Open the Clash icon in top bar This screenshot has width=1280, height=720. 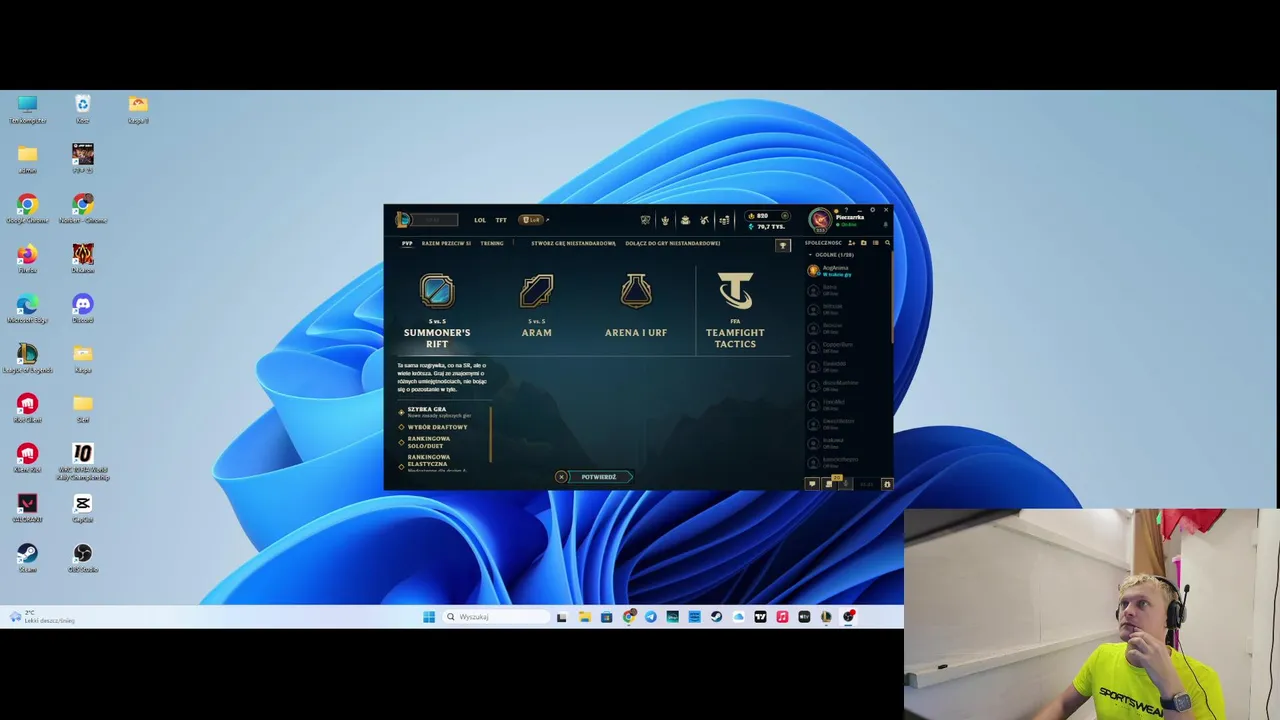(x=645, y=220)
